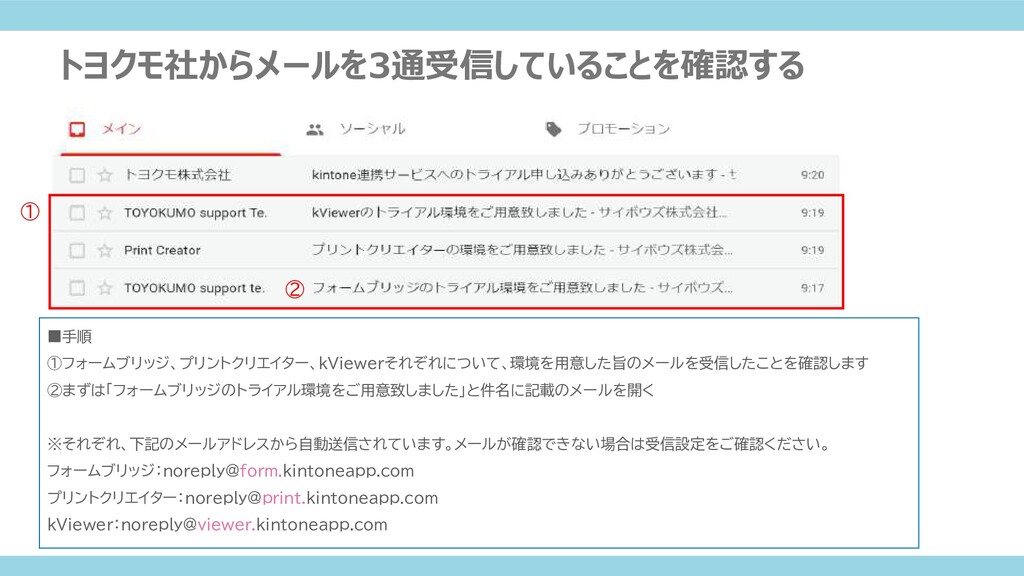Image resolution: width=1024 pixels, height=576 pixels.
Task: Tick the checkbox for the Print Creator email
Action: click(x=77, y=250)
